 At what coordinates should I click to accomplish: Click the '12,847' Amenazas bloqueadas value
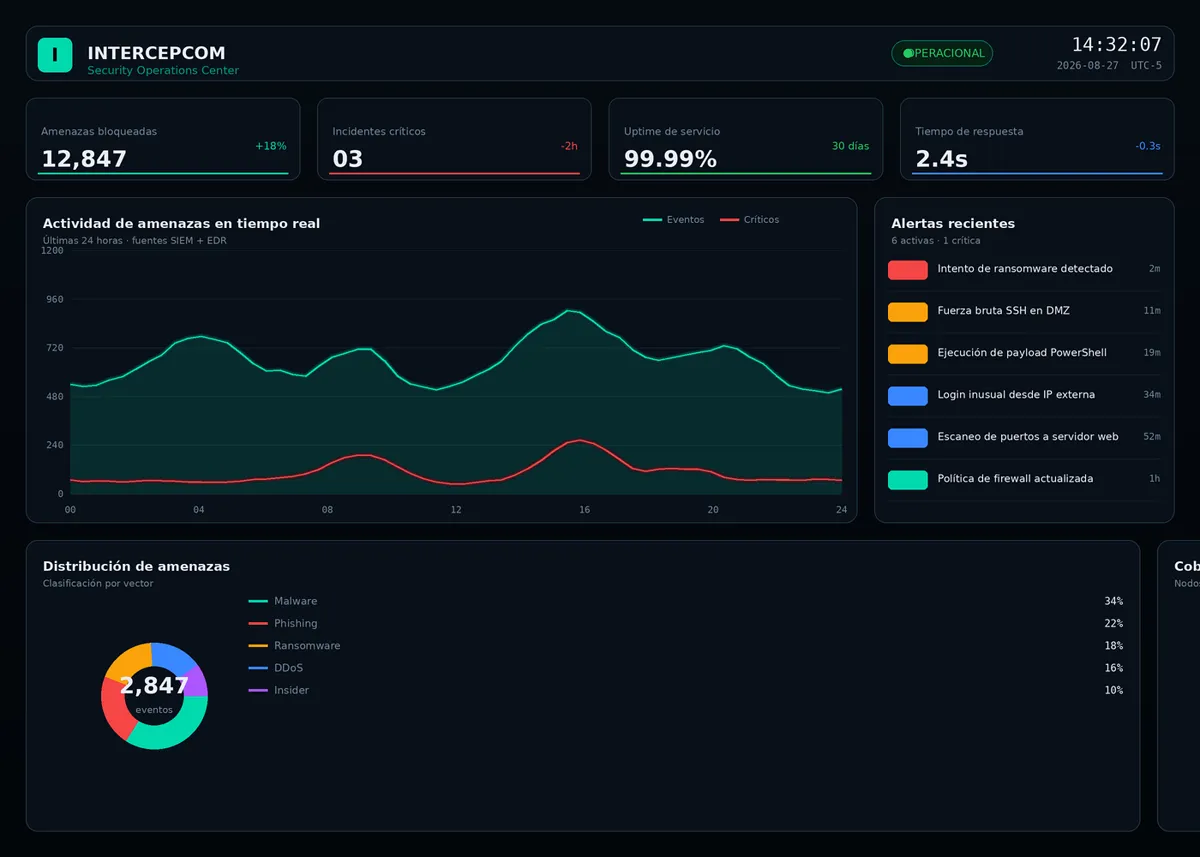84,159
